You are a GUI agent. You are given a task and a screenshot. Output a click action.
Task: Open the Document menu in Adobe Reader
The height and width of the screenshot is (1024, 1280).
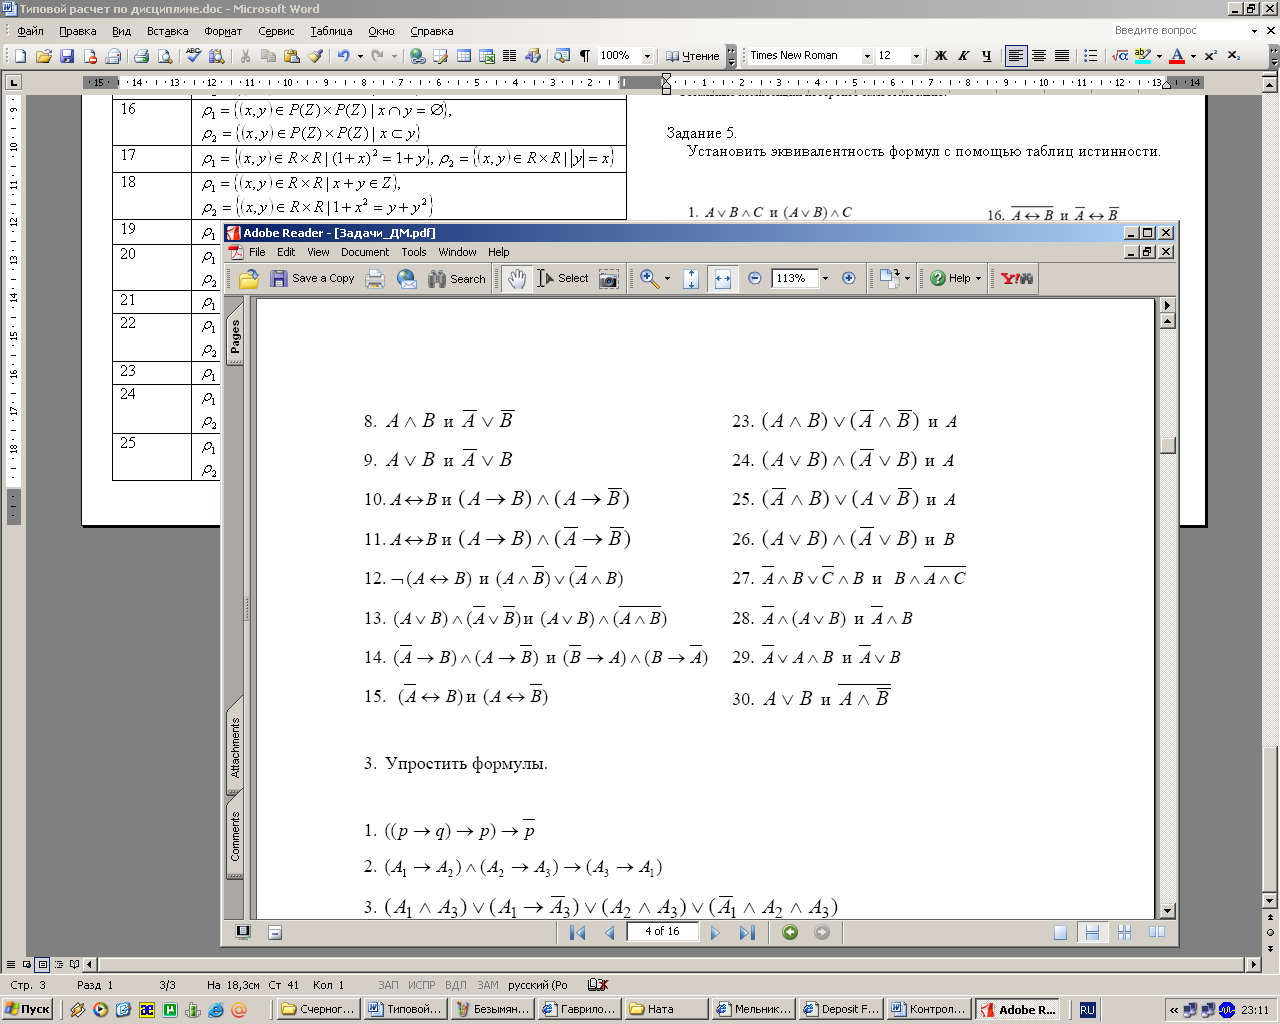coord(365,252)
